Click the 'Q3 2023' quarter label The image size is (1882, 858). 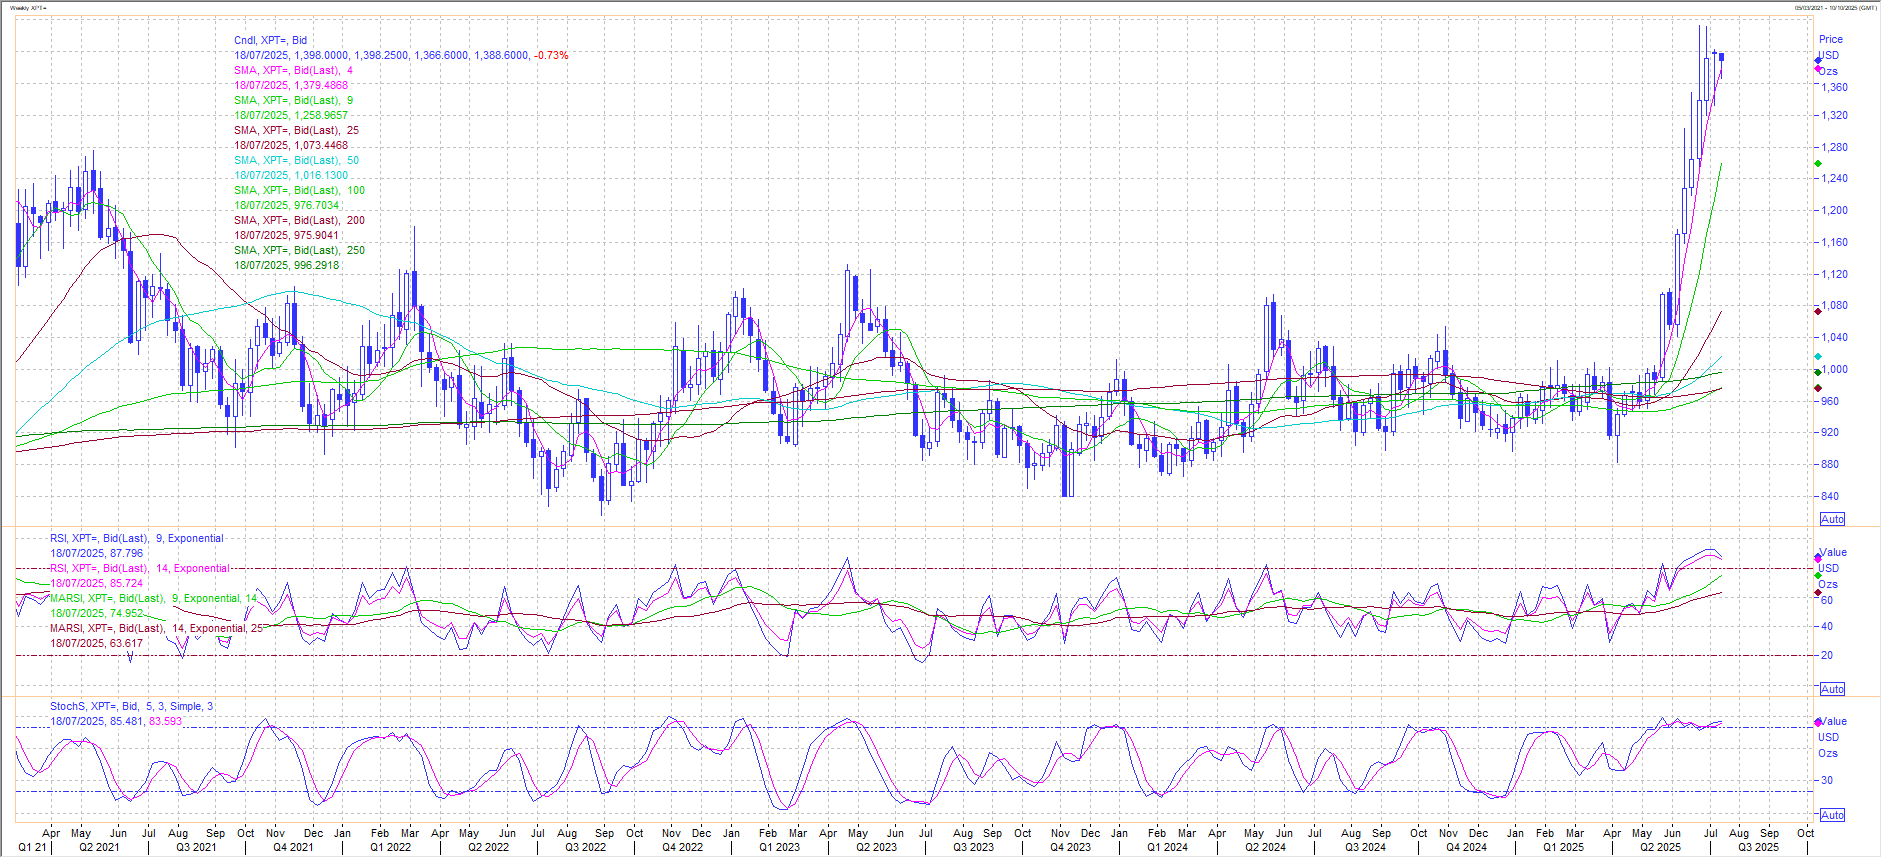[x=973, y=848]
